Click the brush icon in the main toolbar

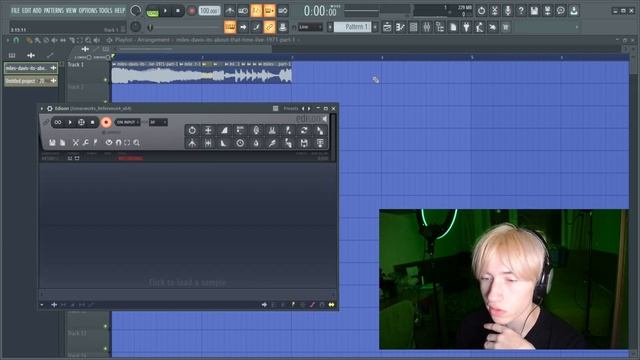point(256,27)
